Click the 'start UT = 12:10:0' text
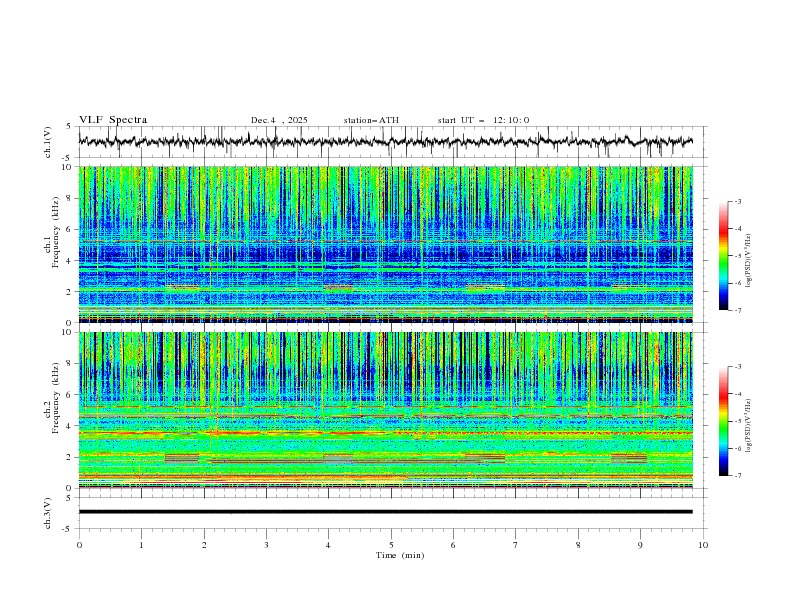Screen dimensions: 792x612 (x=483, y=120)
